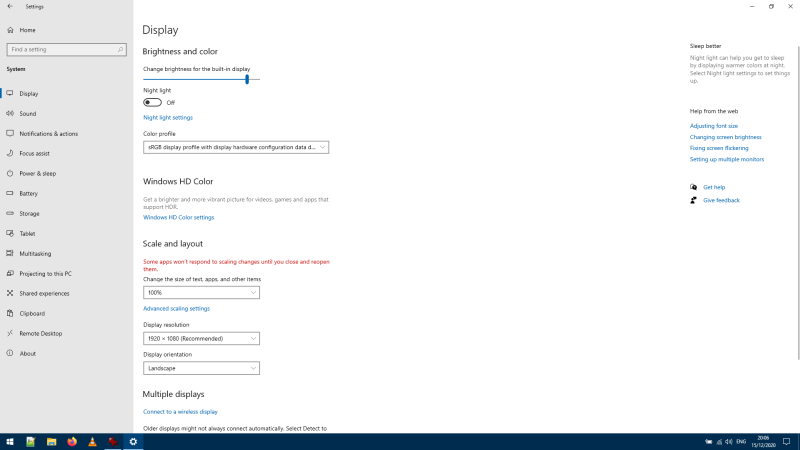Open Sound settings from sidebar
The height and width of the screenshot is (450, 800).
28,114
